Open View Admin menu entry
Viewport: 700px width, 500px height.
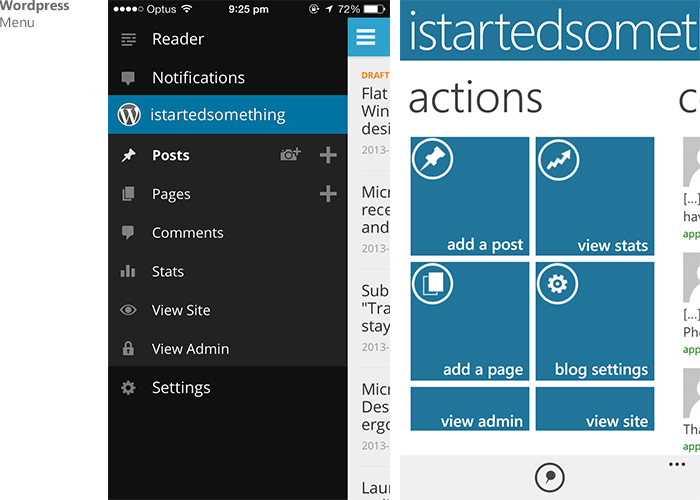pos(228,349)
